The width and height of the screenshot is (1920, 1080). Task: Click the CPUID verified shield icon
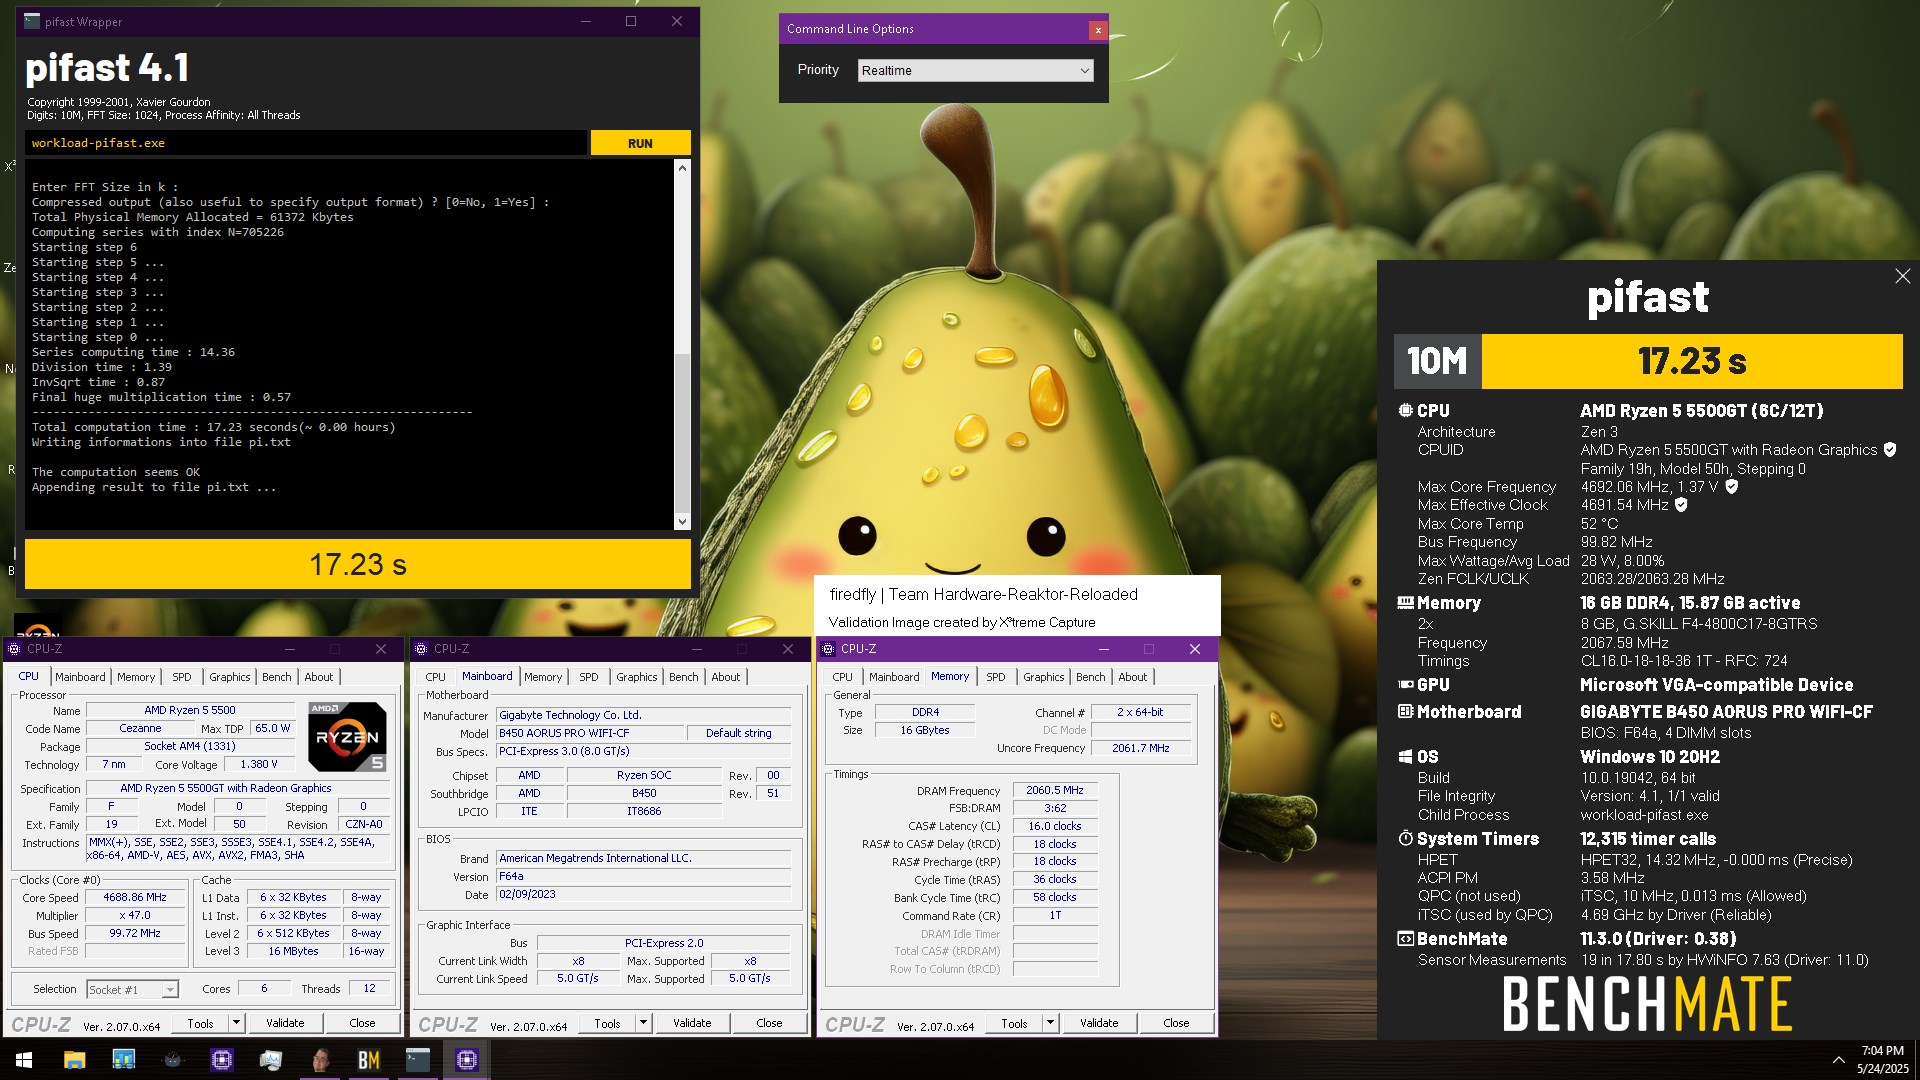tap(1890, 450)
